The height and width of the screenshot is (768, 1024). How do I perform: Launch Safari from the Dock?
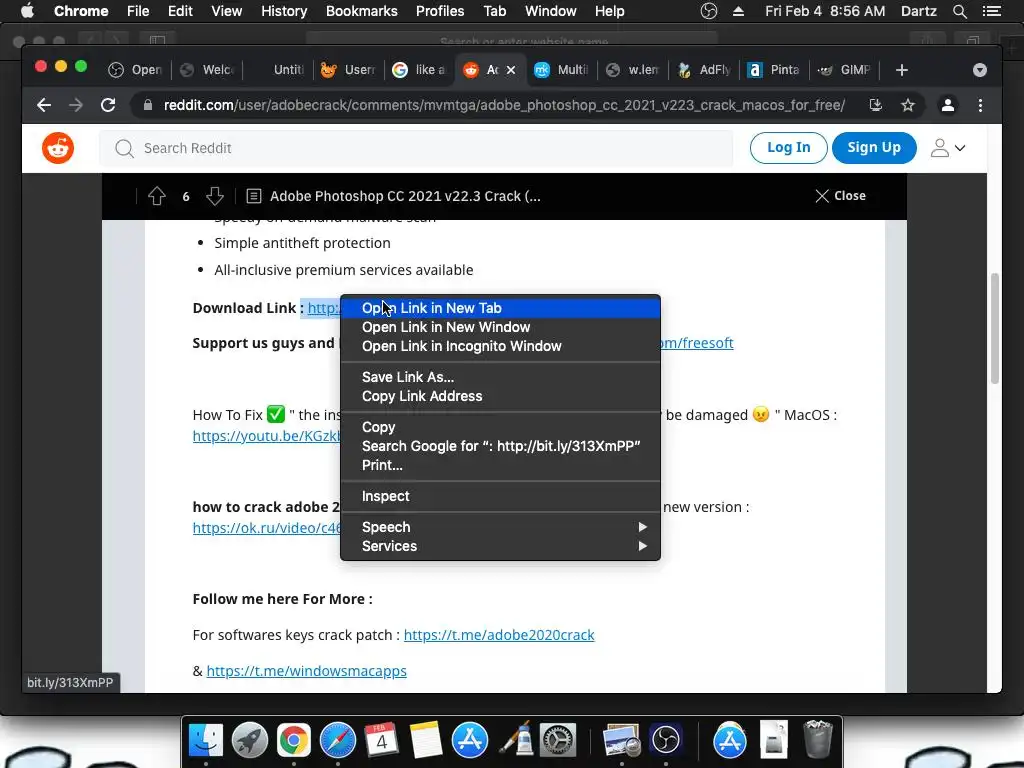click(x=338, y=740)
